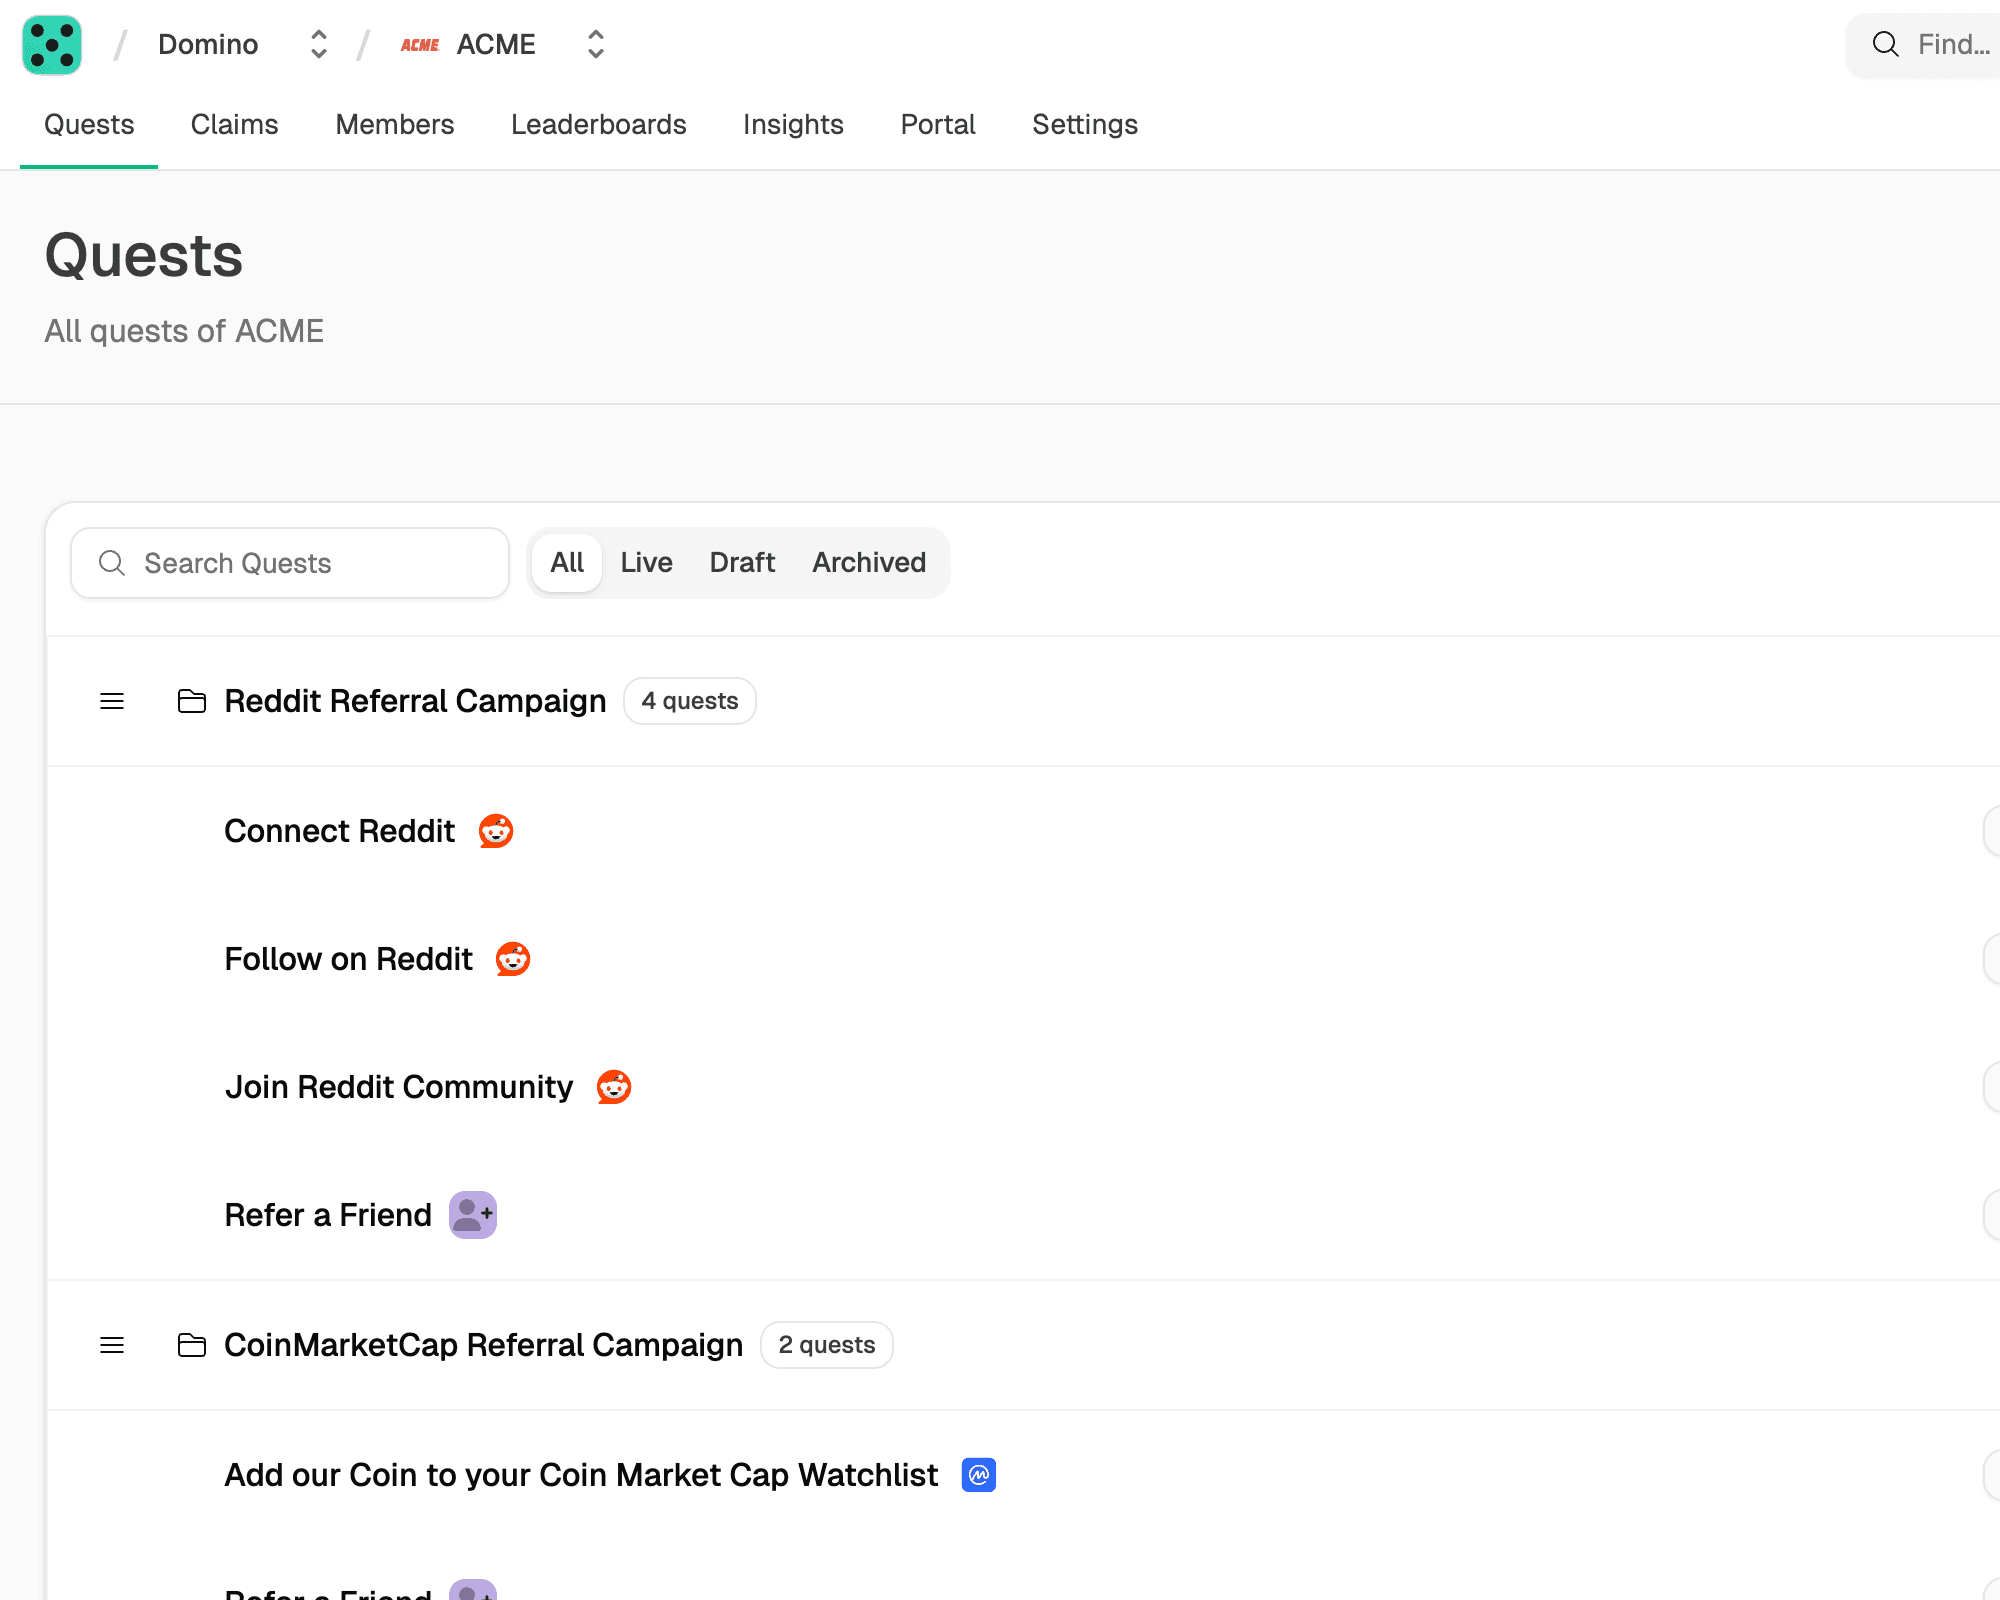Filter quests by Live status
The width and height of the screenshot is (2000, 1600).
pyautogui.click(x=646, y=563)
